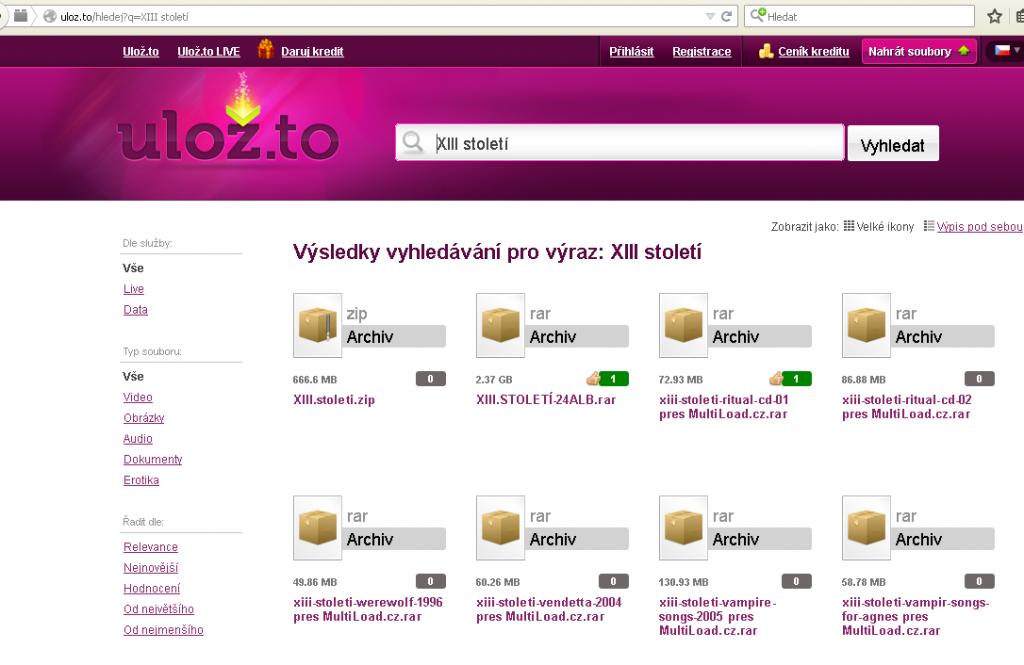Sort results Od nejmenšího

tap(163, 630)
